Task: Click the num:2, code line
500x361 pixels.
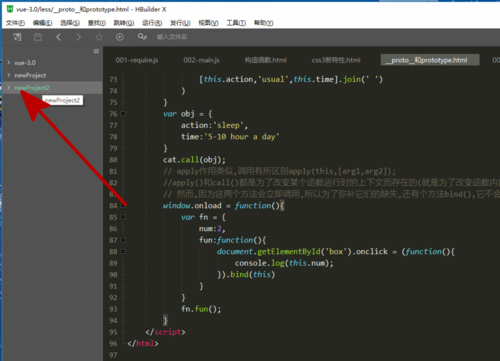Action: [212, 229]
